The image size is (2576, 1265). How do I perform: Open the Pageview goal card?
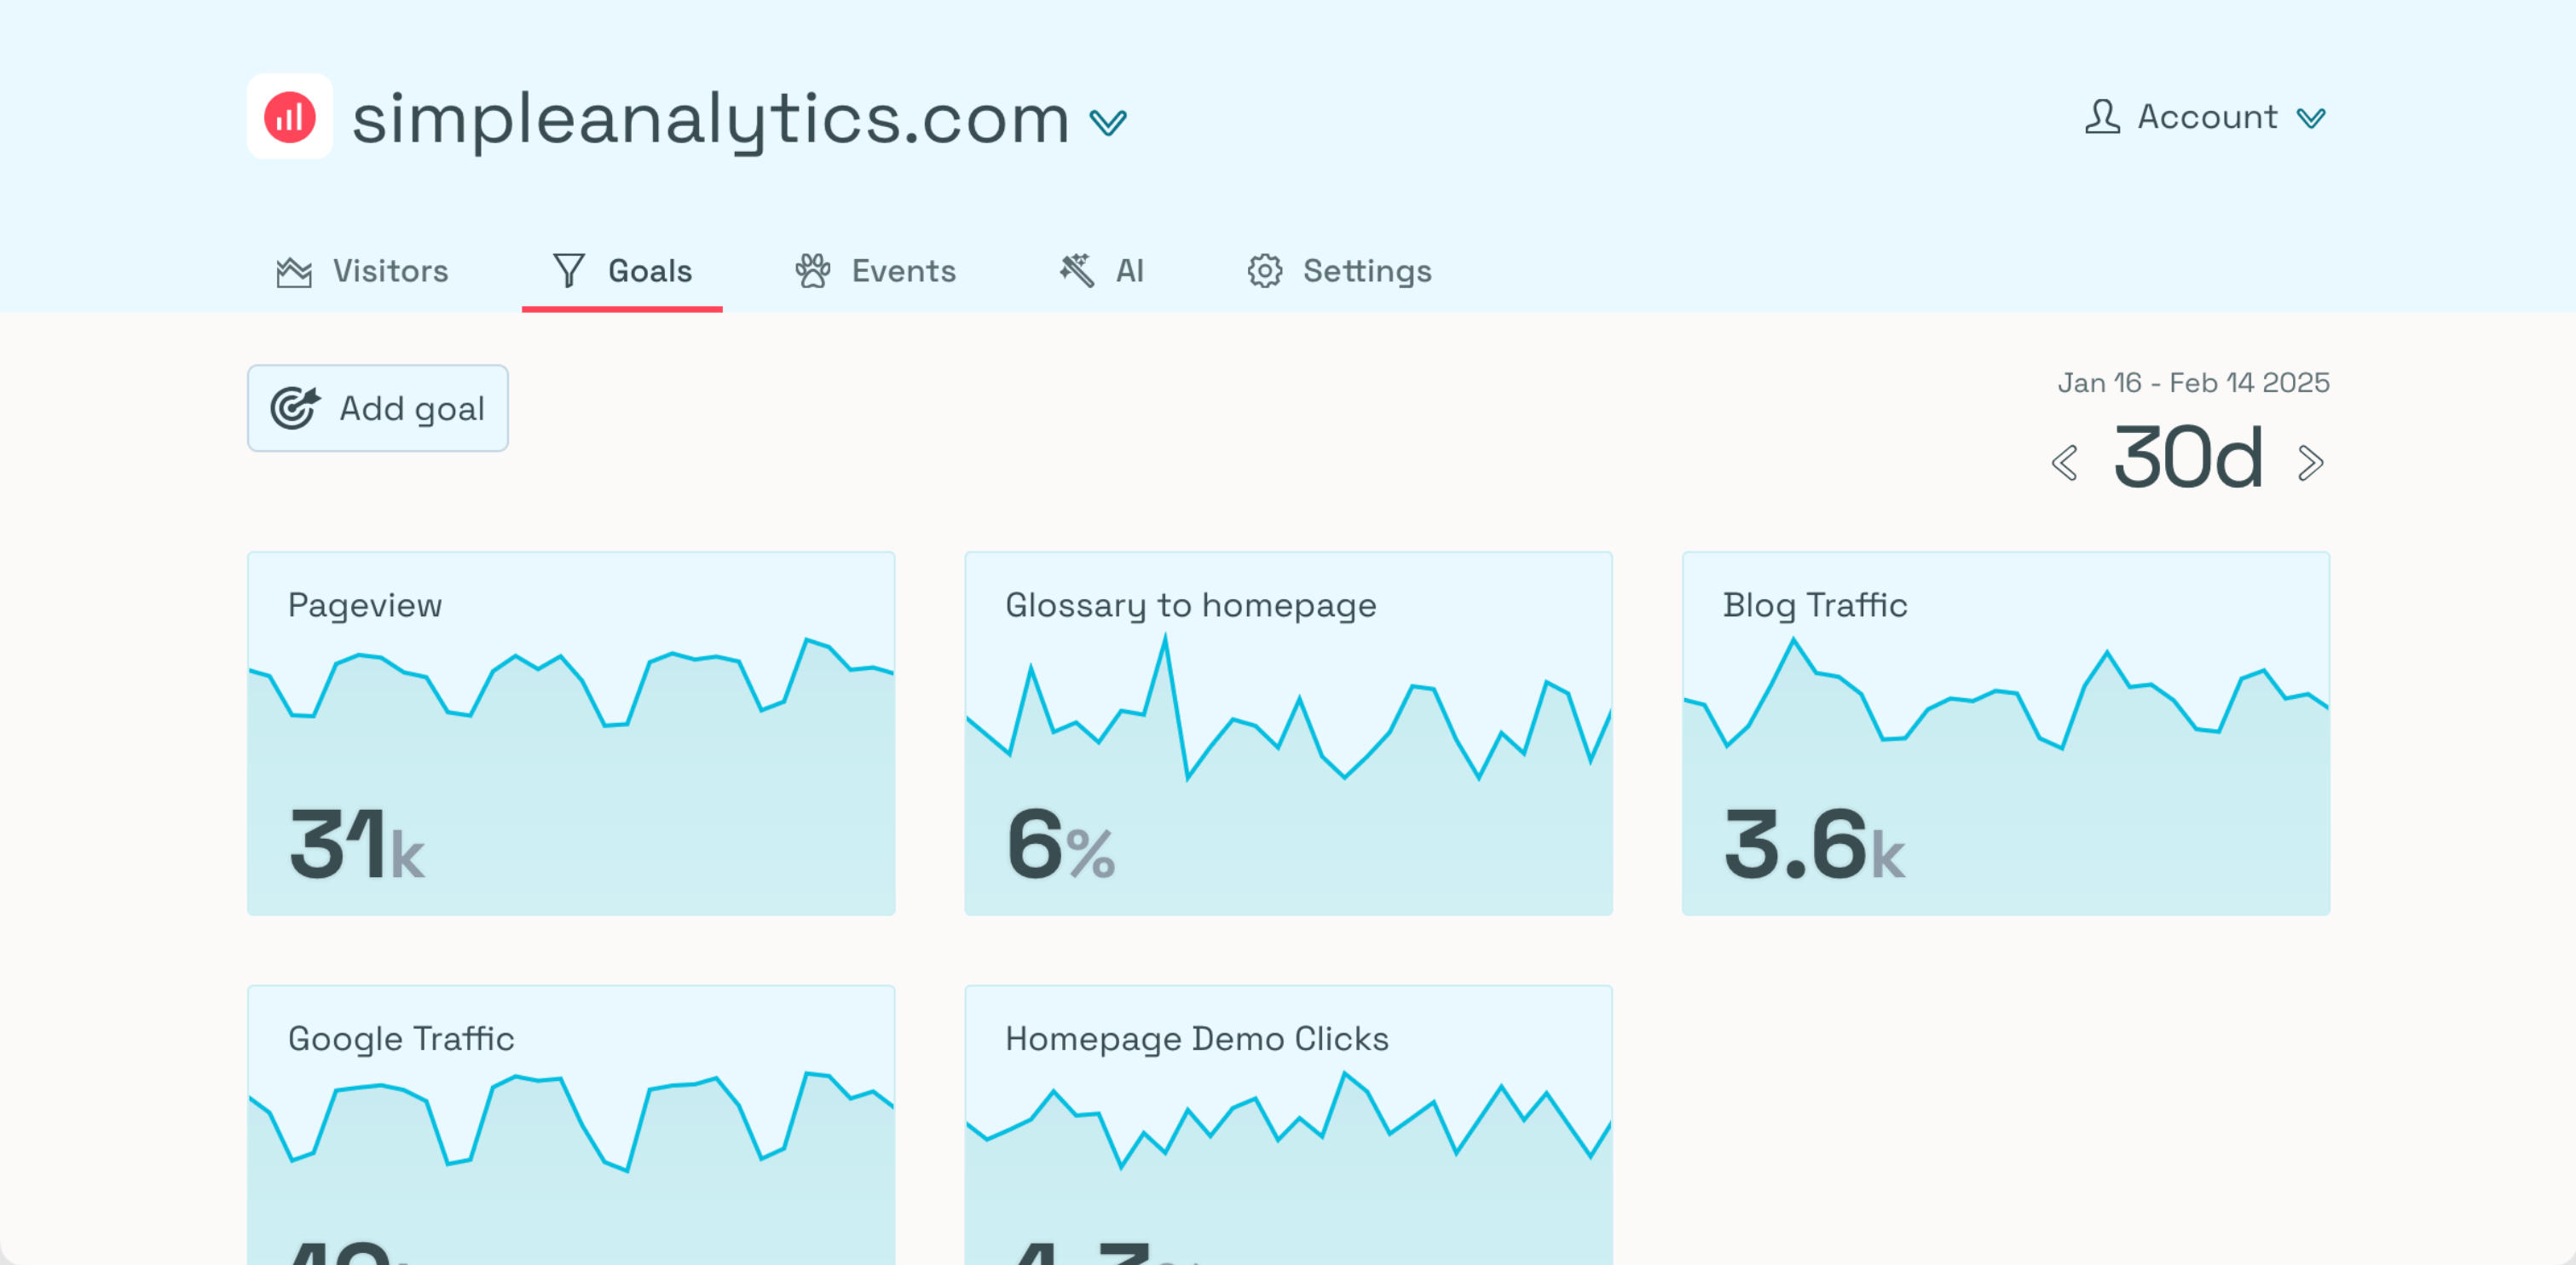click(x=571, y=732)
